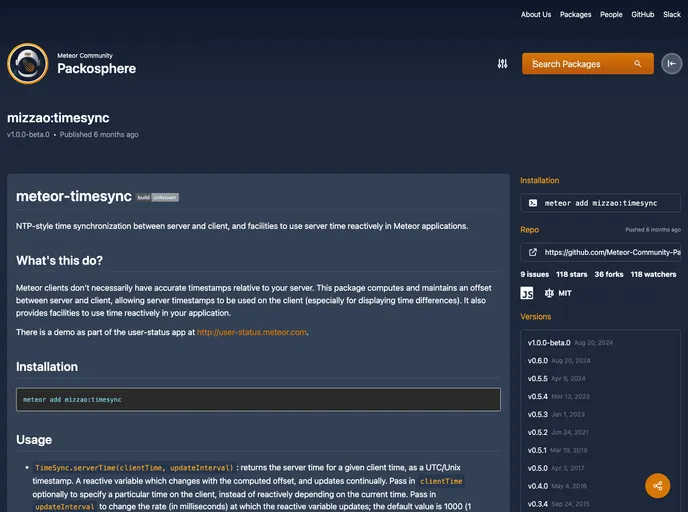This screenshot has width=688, height=512.
Task: Open the search filter sliders icon
Action: coord(502,64)
